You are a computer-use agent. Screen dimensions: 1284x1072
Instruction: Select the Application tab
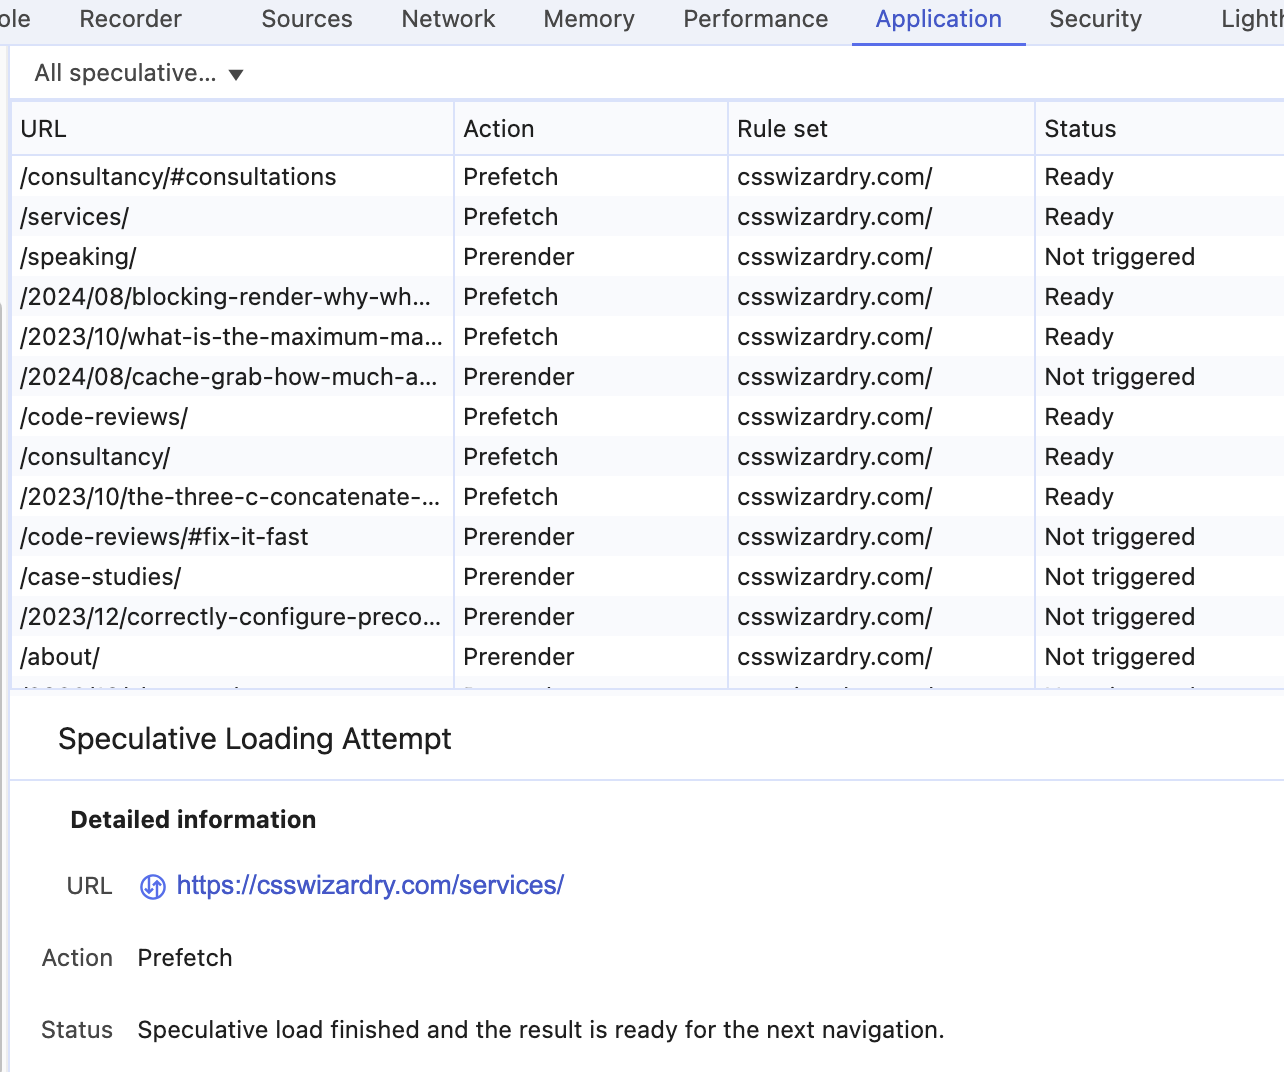(x=938, y=19)
